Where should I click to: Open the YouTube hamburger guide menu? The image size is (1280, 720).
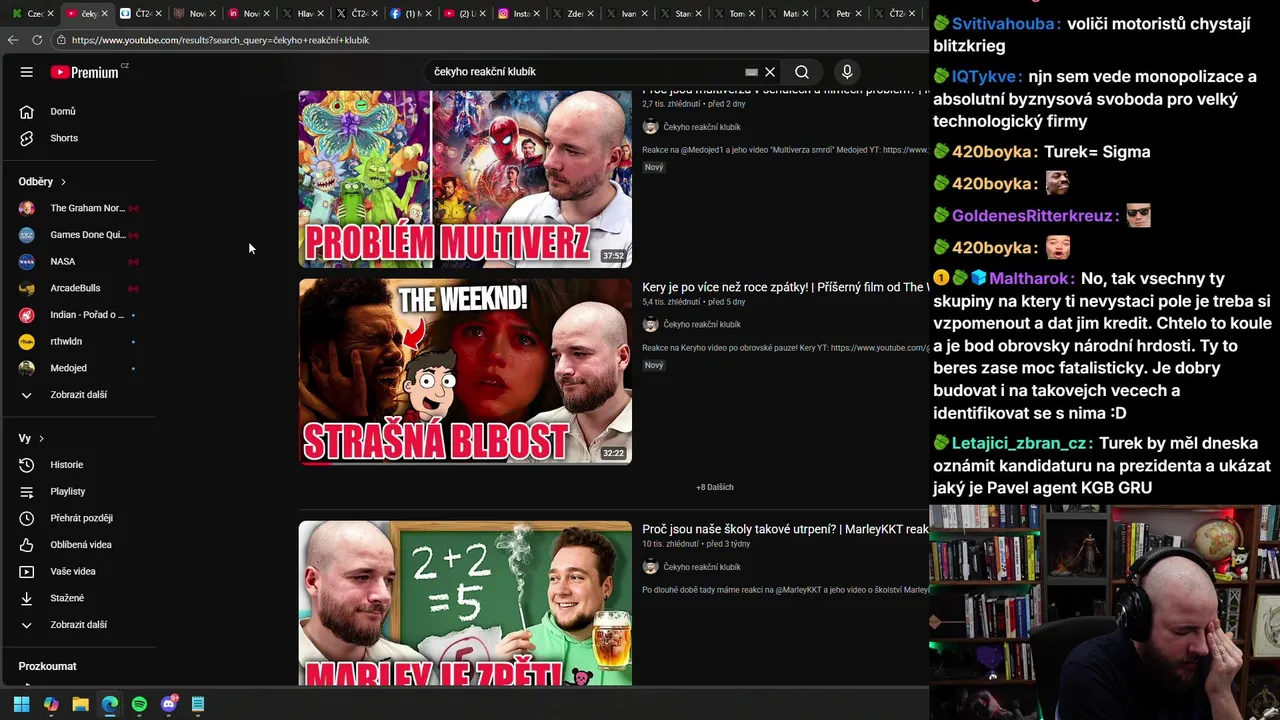pos(27,72)
